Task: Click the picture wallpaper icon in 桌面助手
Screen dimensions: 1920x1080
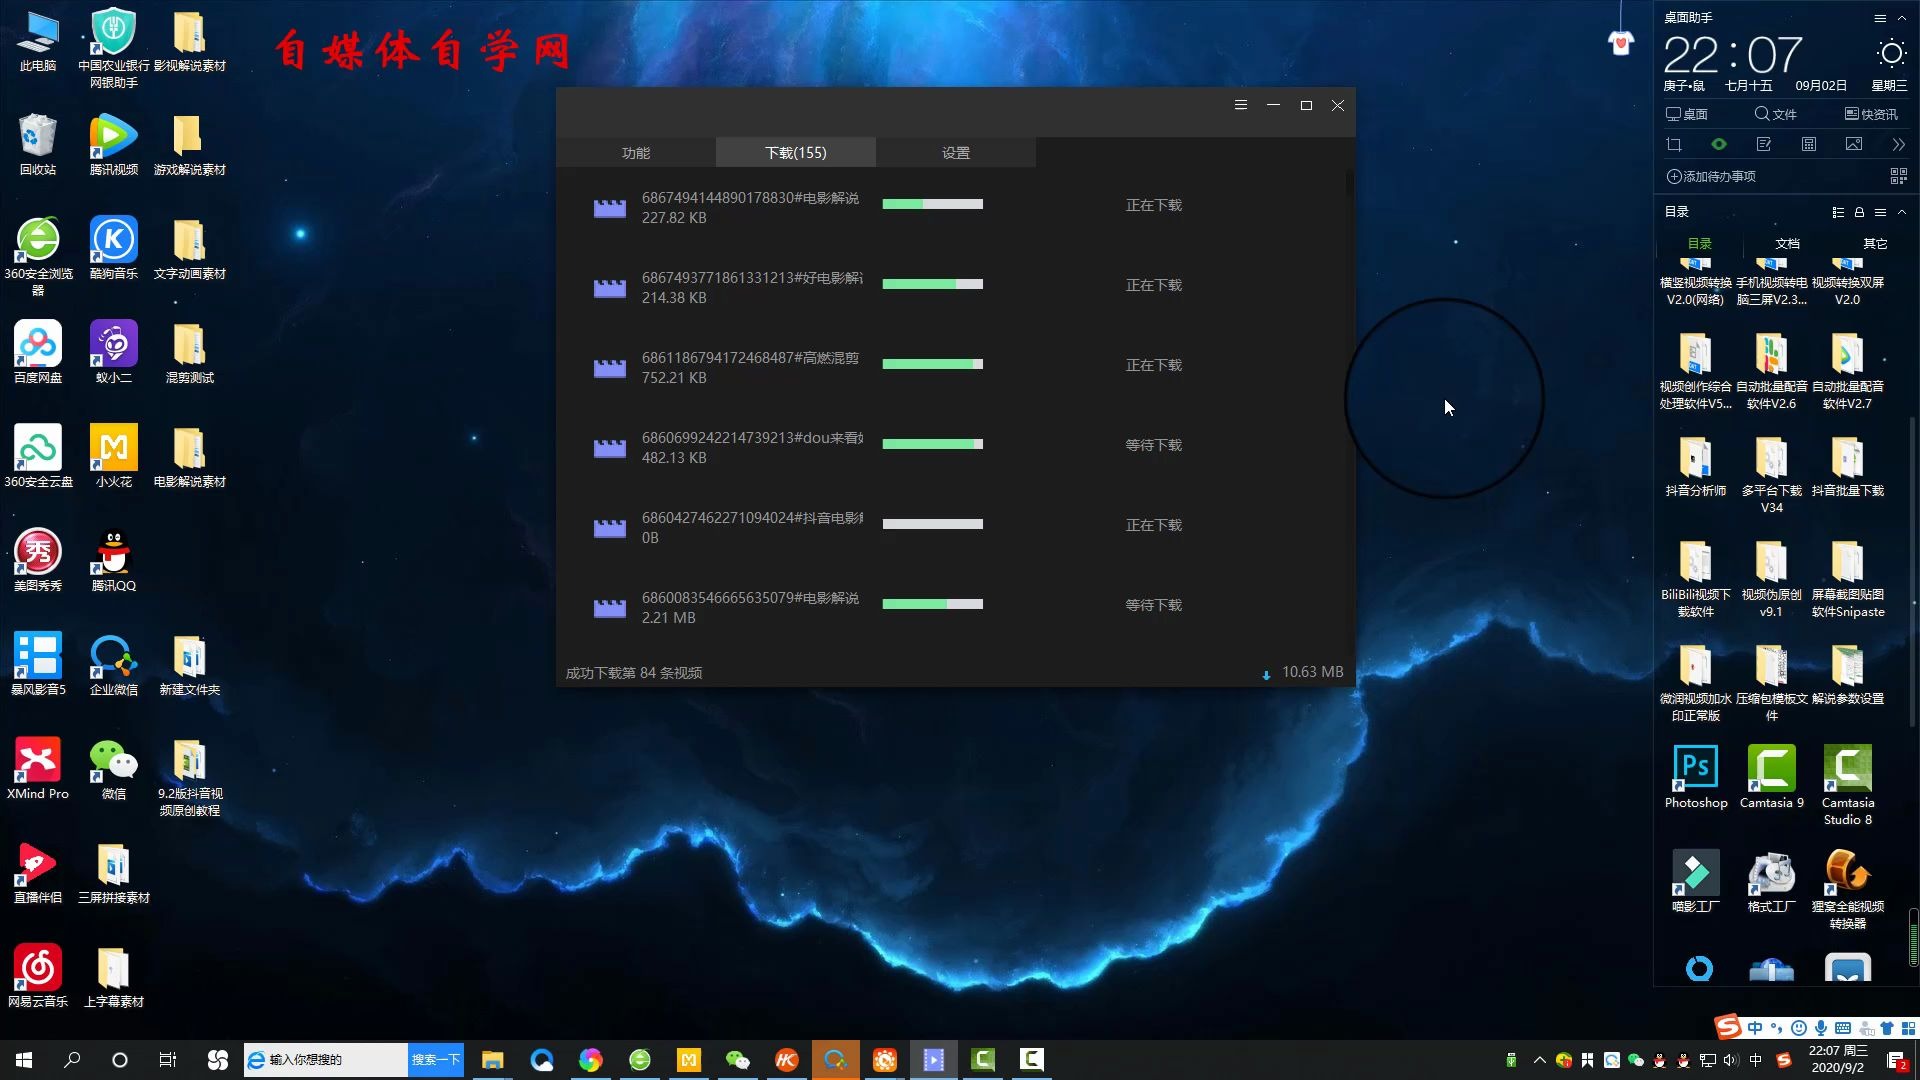Action: tap(1853, 145)
